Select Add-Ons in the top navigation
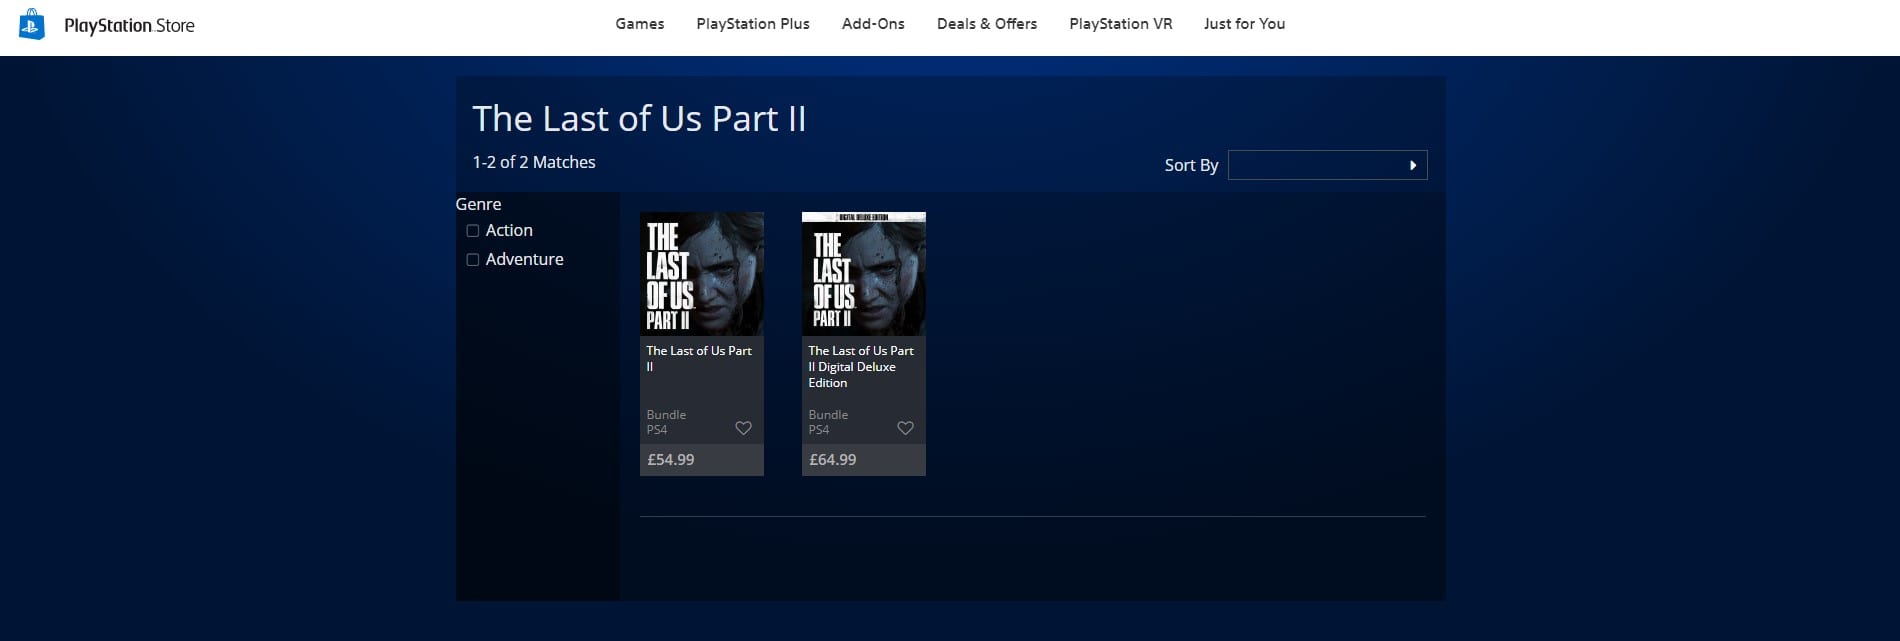The image size is (1900, 641). tap(872, 24)
